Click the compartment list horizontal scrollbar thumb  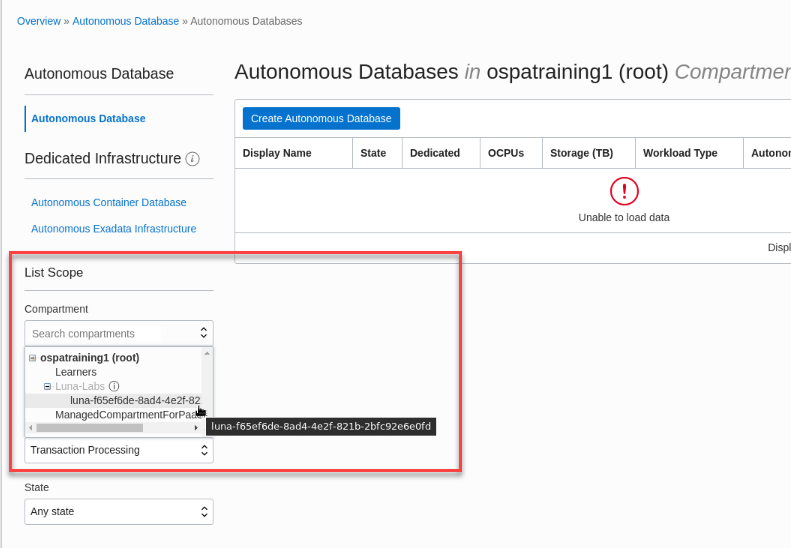tap(90, 428)
